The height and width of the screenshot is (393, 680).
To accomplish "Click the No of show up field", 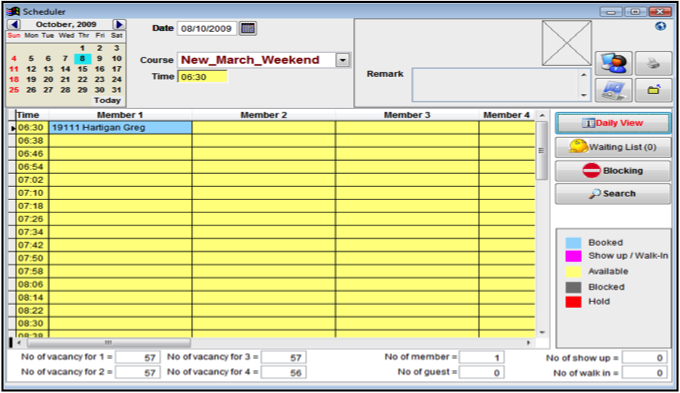I will click(x=644, y=358).
